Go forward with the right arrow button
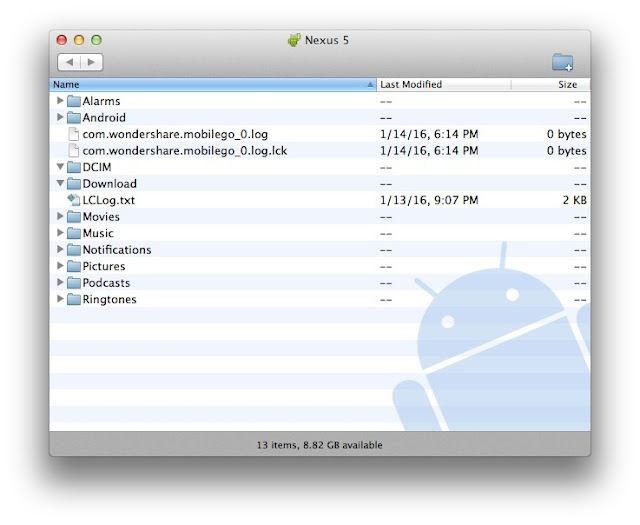The width and height of the screenshot is (640, 525). tap(91, 62)
